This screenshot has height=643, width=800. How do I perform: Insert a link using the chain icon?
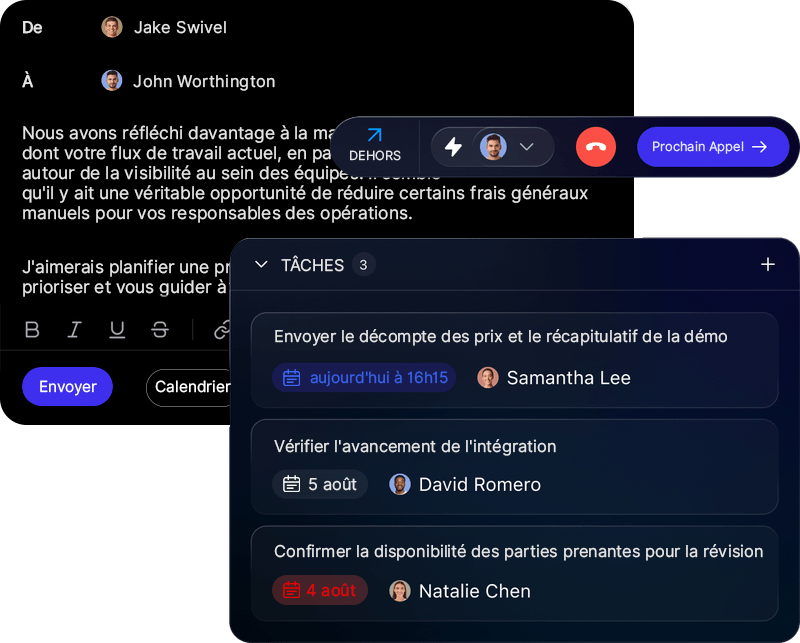pos(222,330)
